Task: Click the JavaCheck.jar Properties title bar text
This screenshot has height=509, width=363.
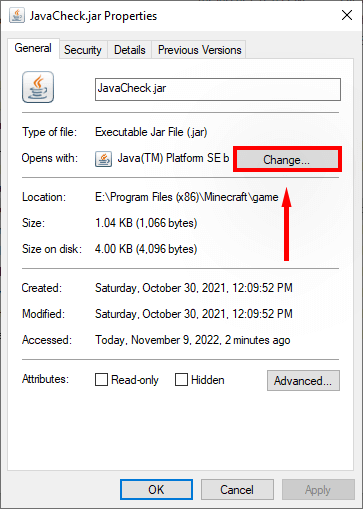Action: click(x=93, y=16)
